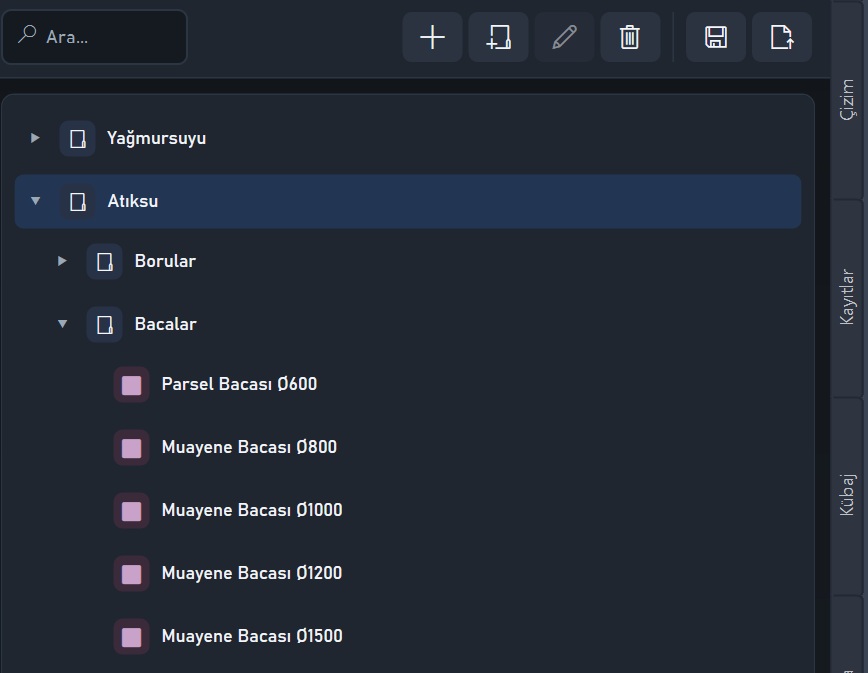Expand the Yağmursuyu tree node
Screen dimensions: 868x673
pos(35,138)
